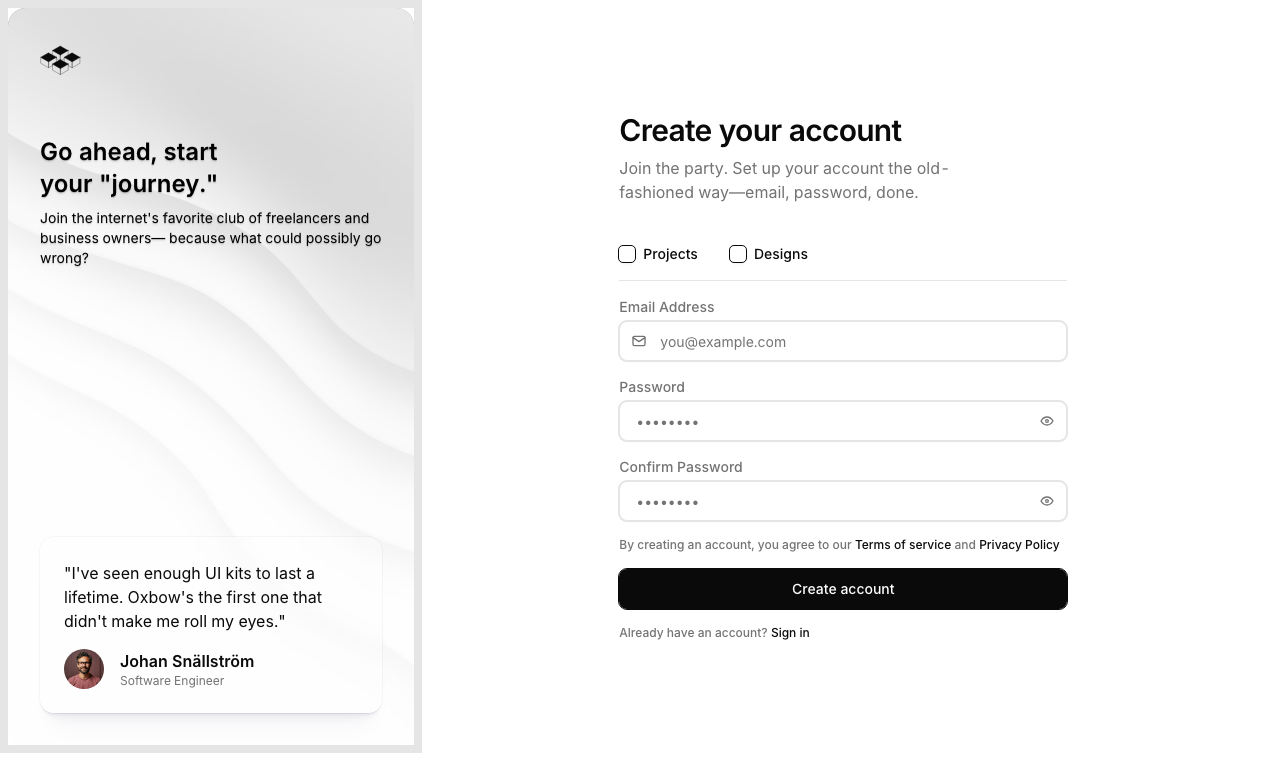Enable the Designs checkbox
The height and width of the screenshot is (769, 1280).
click(x=738, y=254)
